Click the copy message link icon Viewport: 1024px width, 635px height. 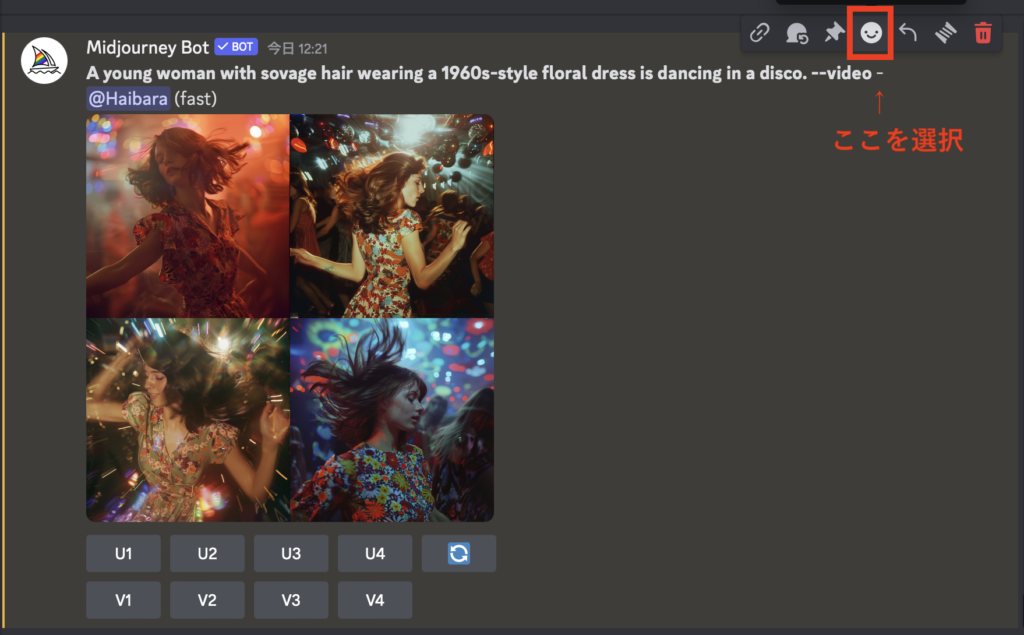click(760, 33)
